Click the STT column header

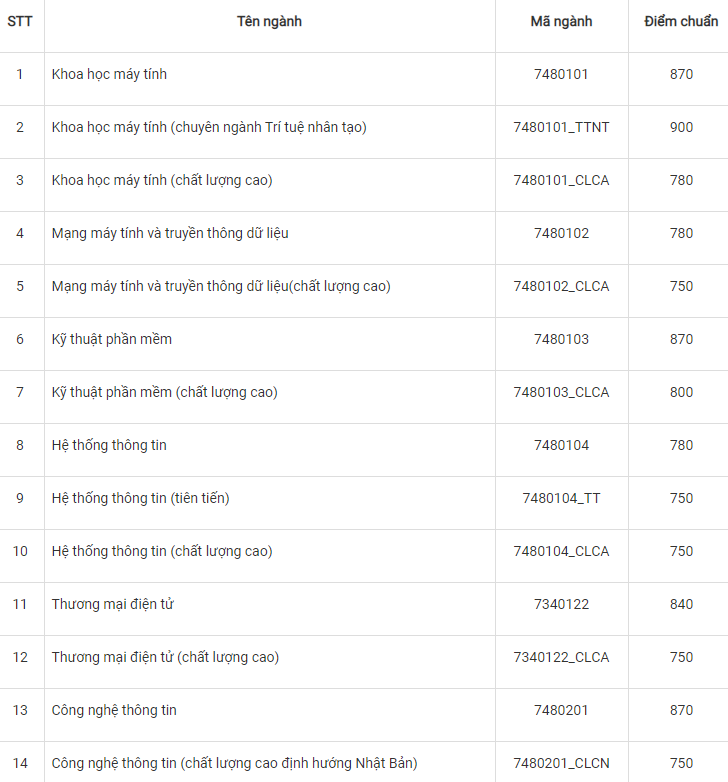(20, 21)
